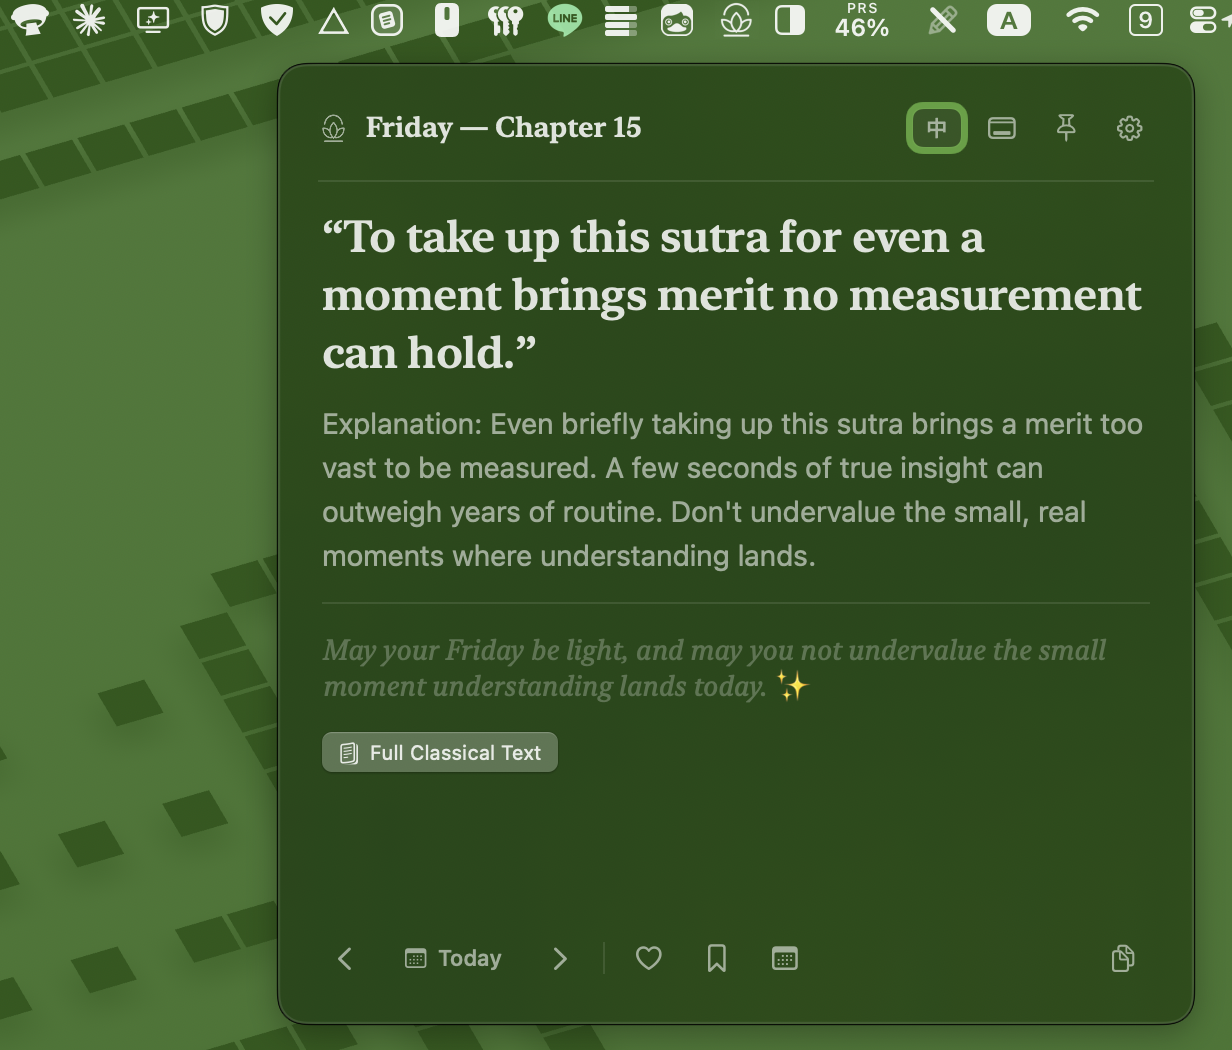Click the rounded-square notes menu bar icon
This screenshot has height=1050, width=1232.
(x=387, y=21)
